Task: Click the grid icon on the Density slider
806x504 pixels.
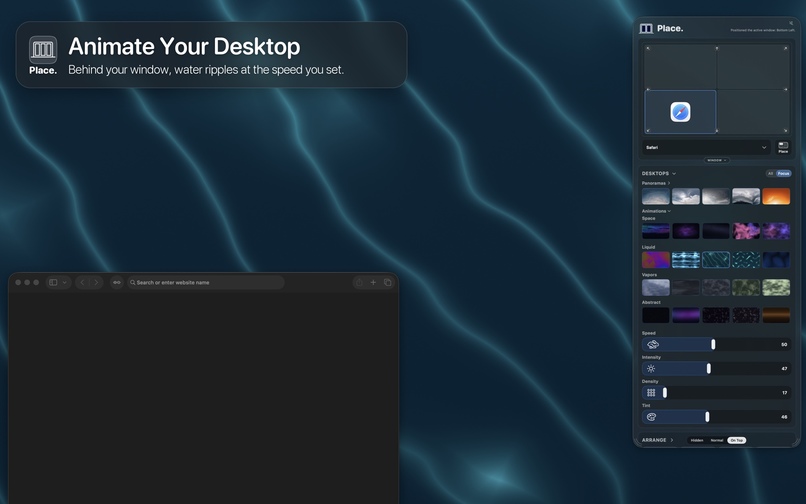Action: pyautogui.click(x=651, y=393)
